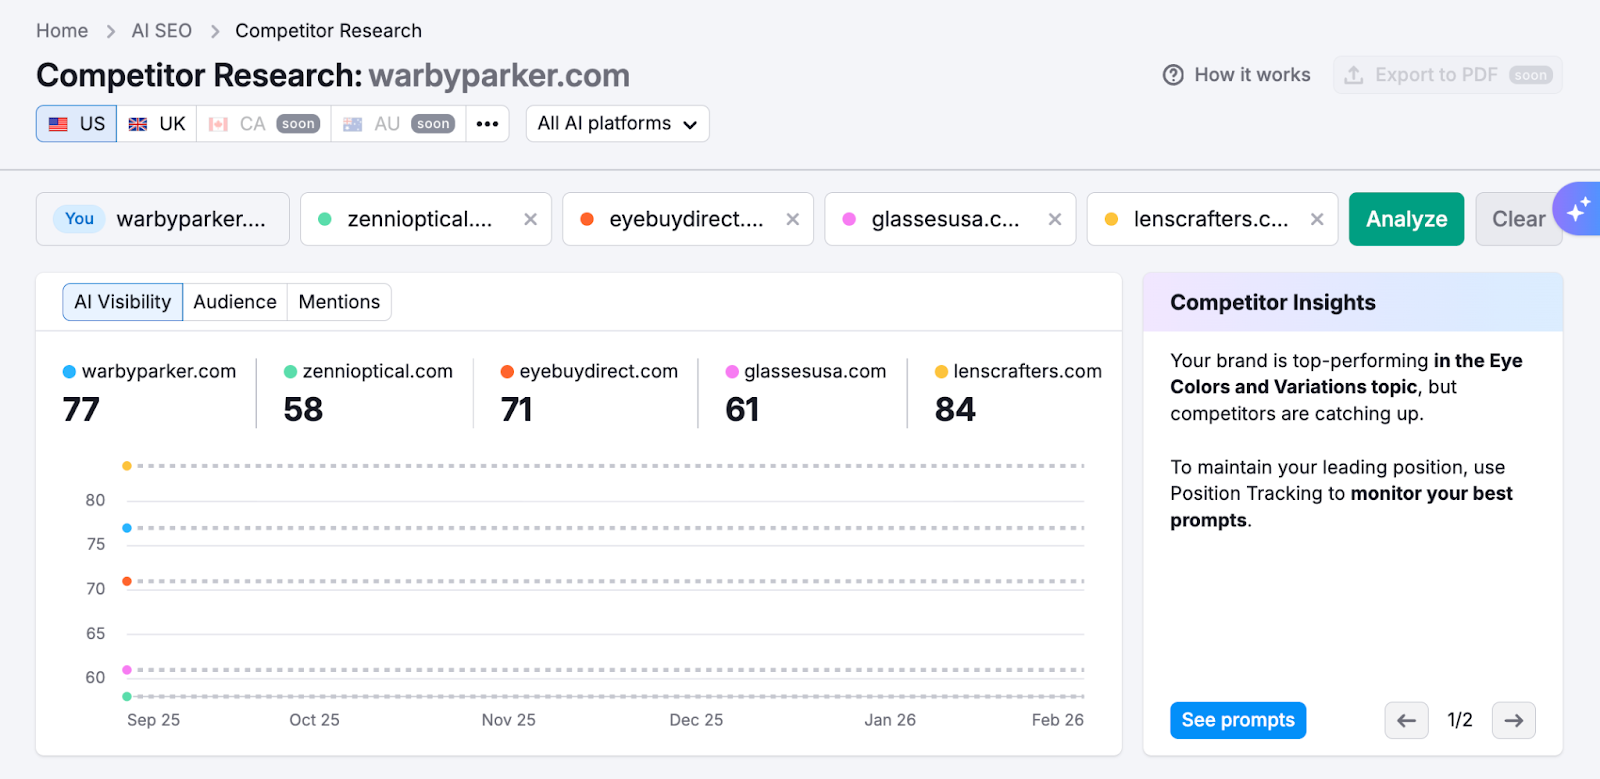Viewport: 1600px width, 779px height.
Task: Go to previous insight with left arrow
Action: tap(1406, 720)
